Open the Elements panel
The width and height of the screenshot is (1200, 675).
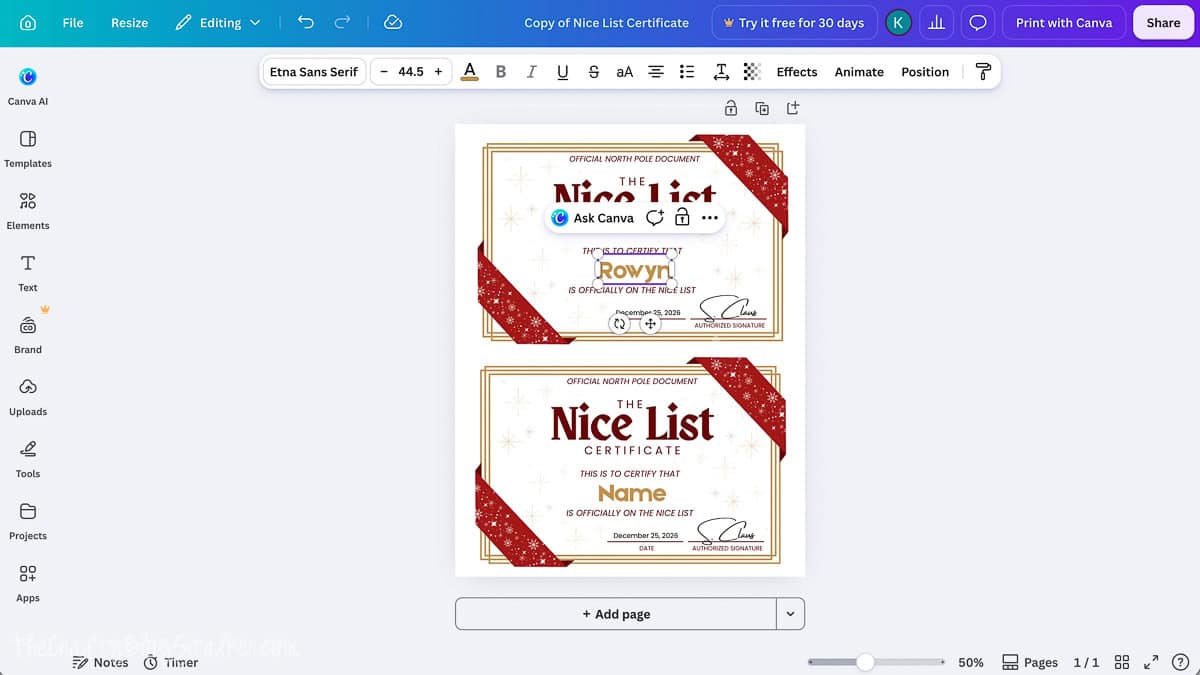[28, 210]
